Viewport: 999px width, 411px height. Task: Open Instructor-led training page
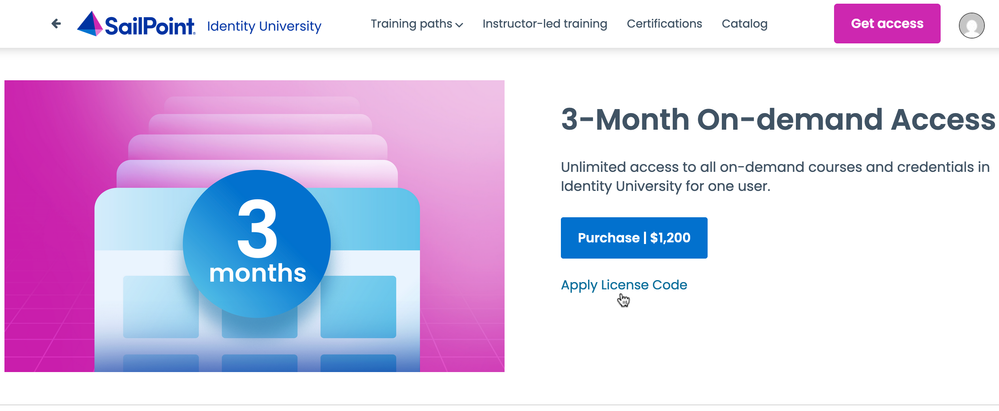[544, 24]
